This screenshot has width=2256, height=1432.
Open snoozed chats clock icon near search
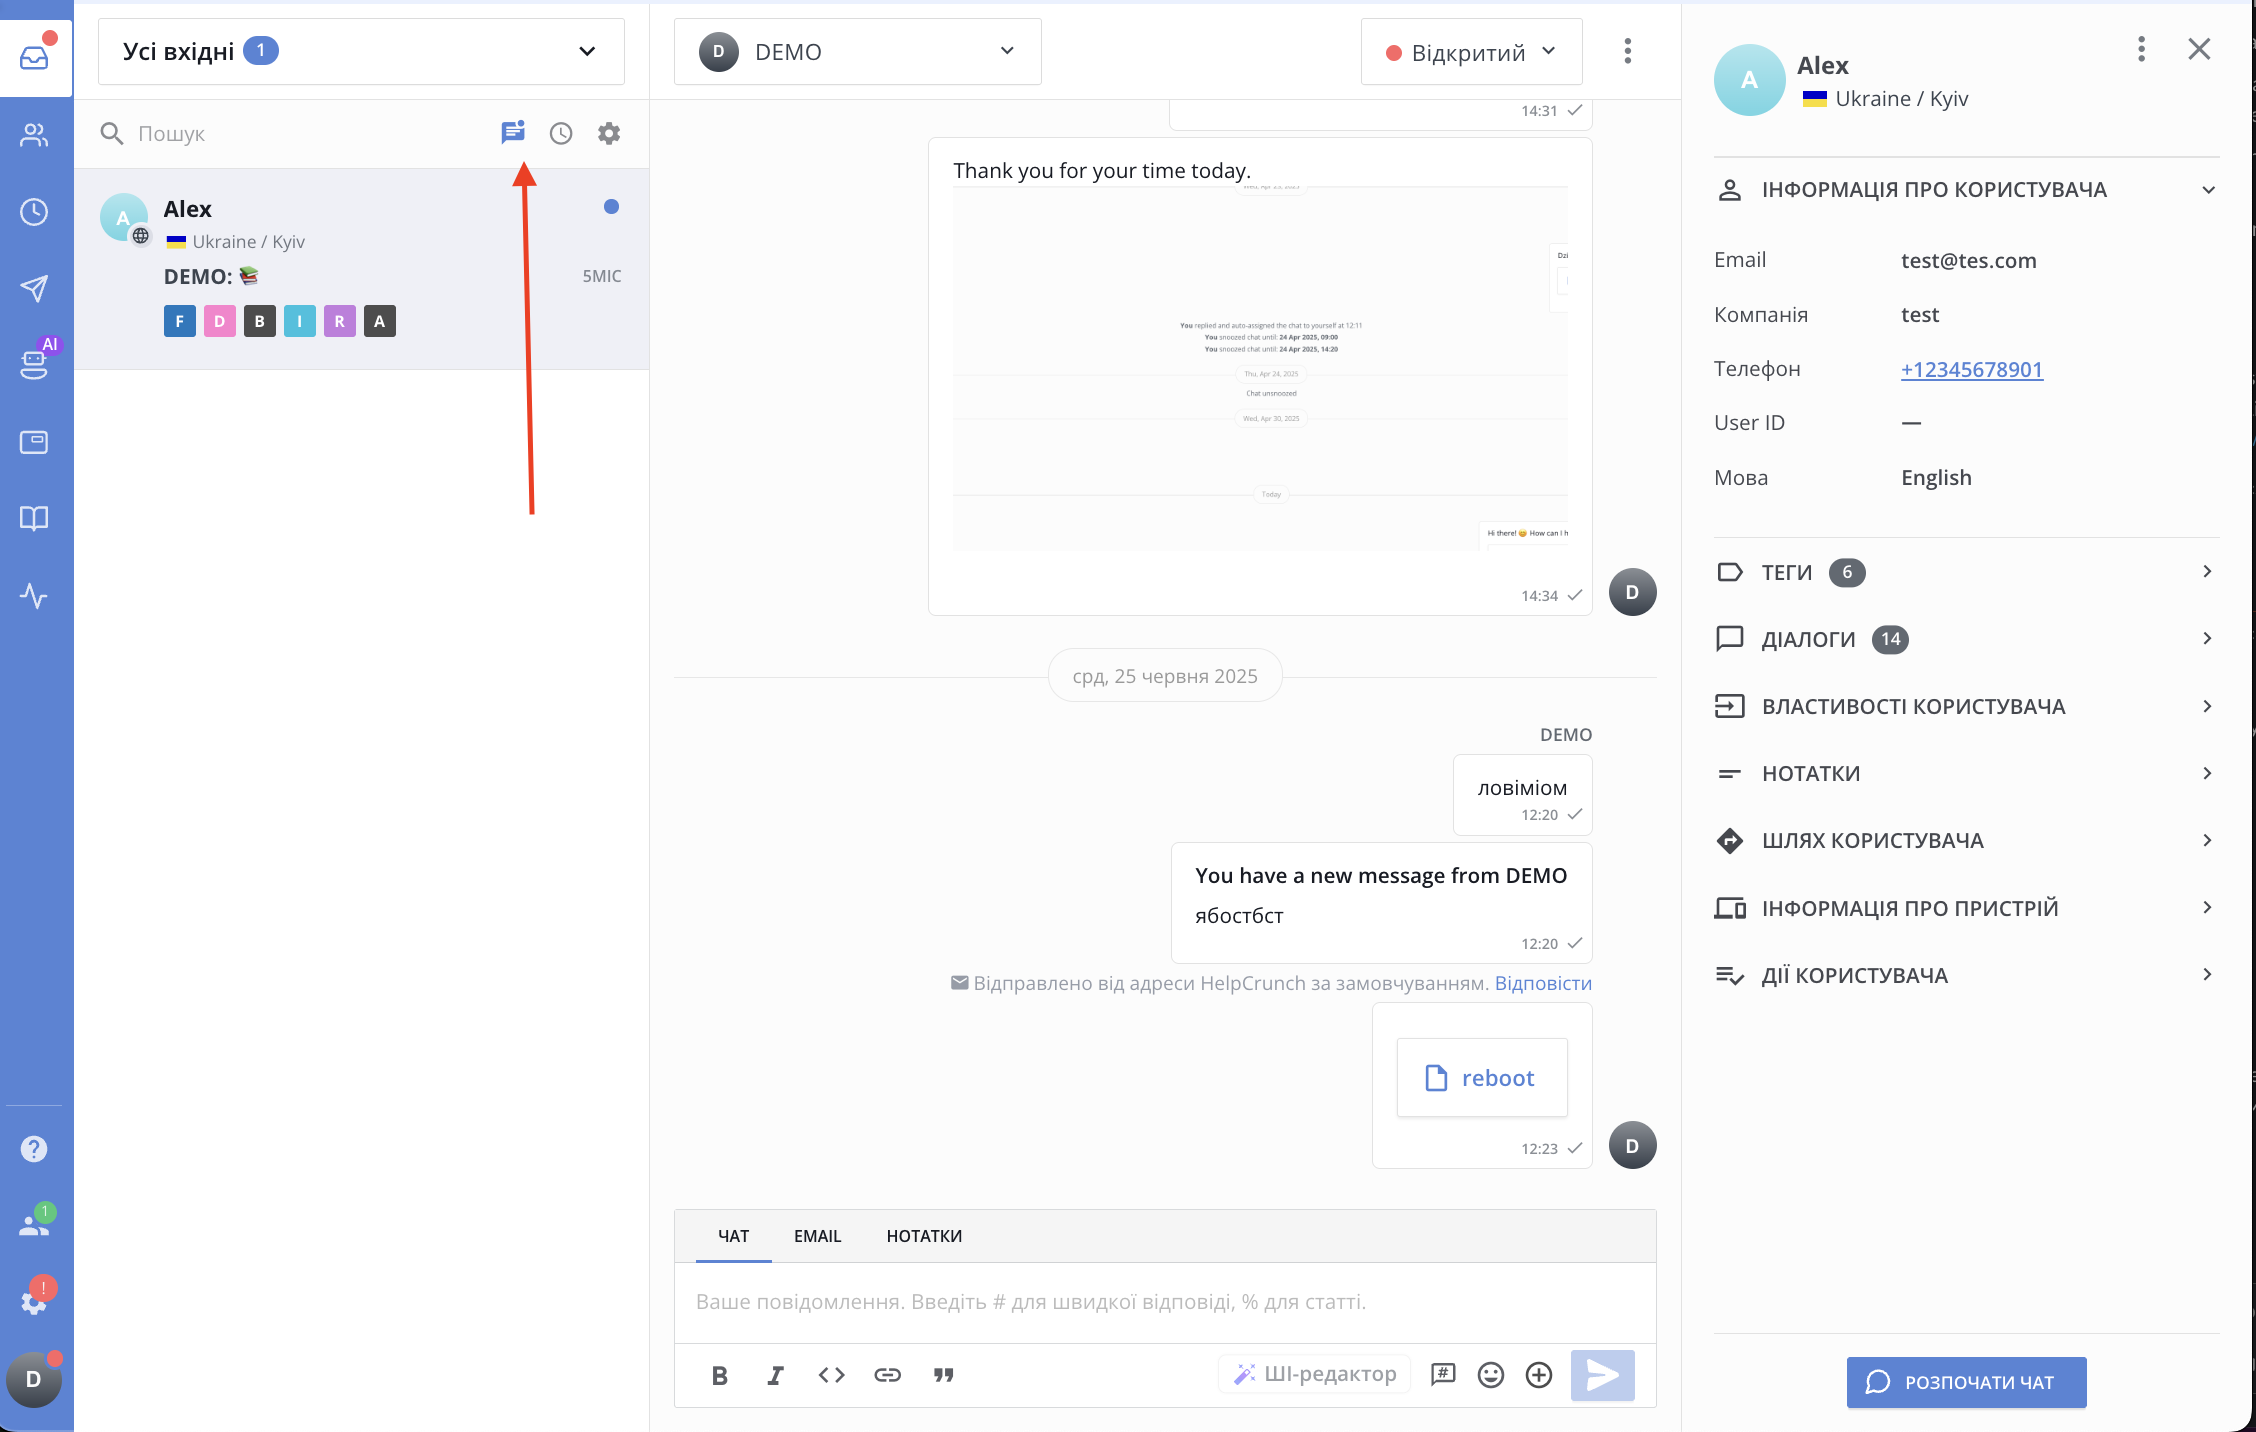point(561,133)
